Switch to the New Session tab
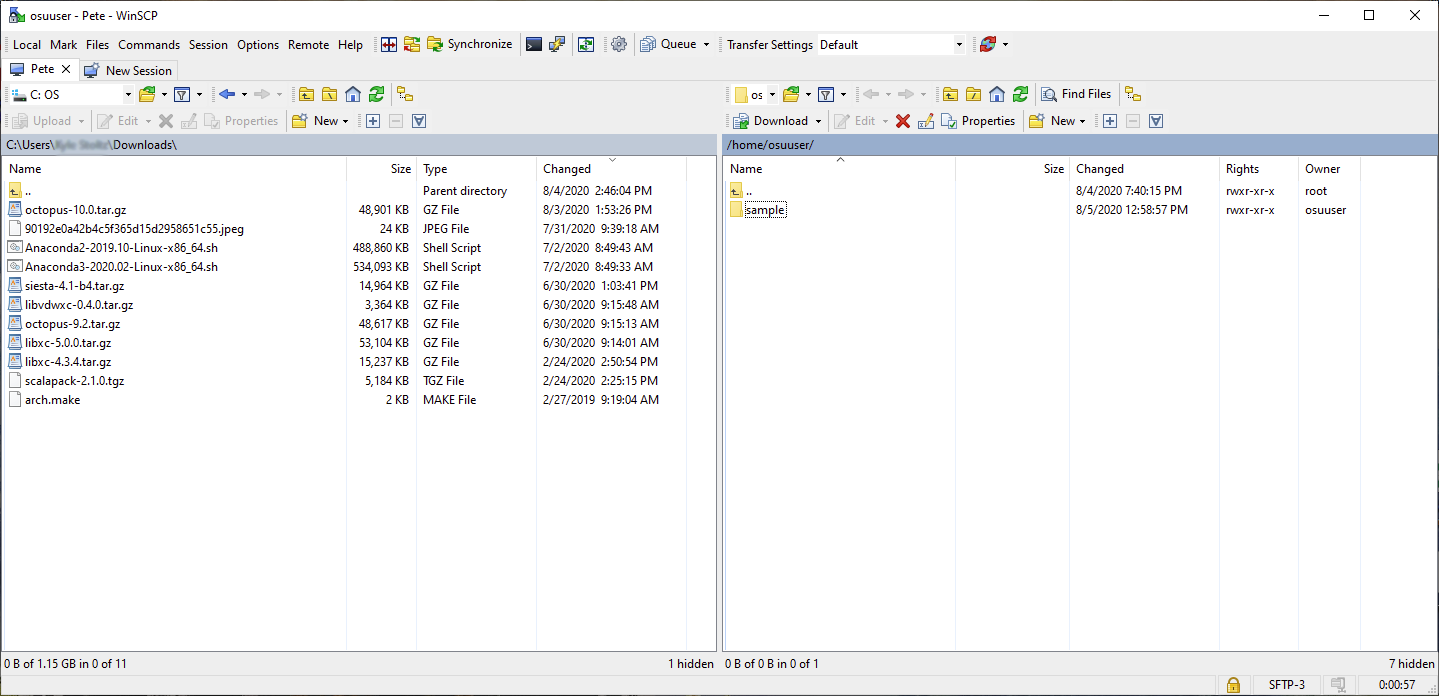The image size is (1439, 696). (129, 70)
